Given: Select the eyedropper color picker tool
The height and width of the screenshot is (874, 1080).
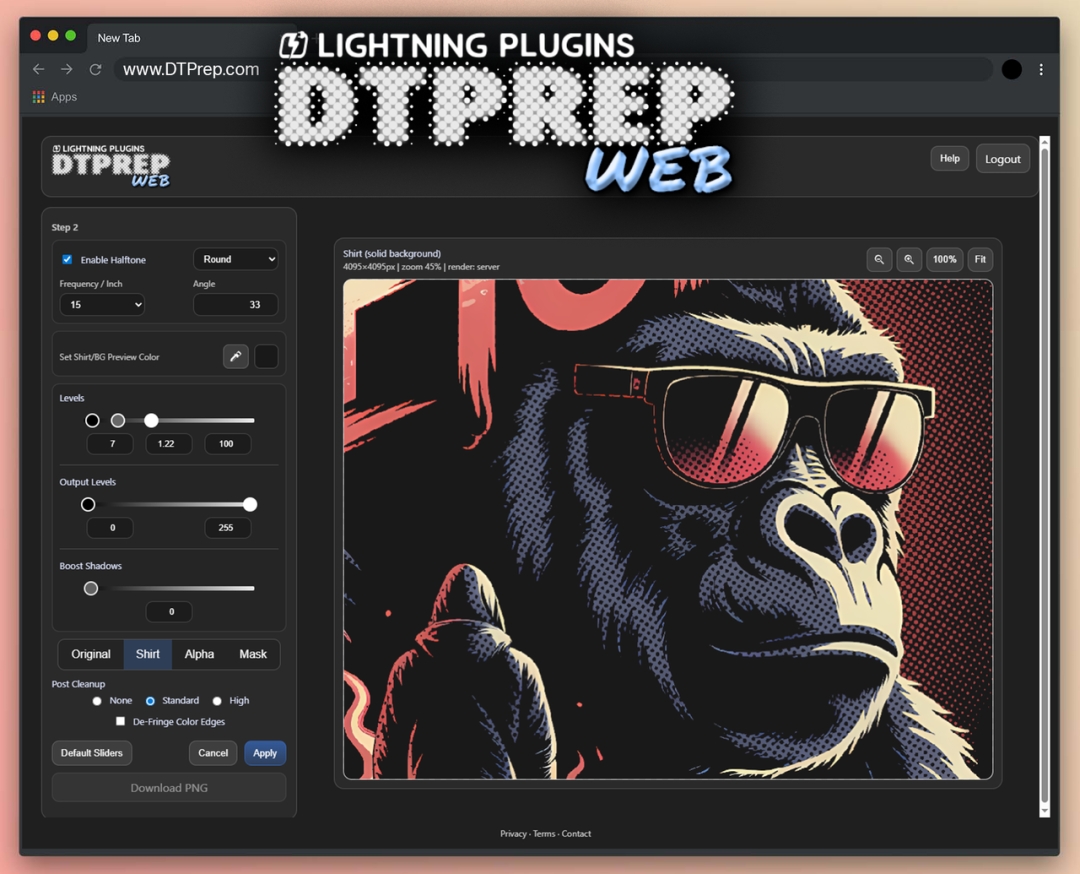Looking at the screenshot, I should pyautogui.click(x=236, y=357).
